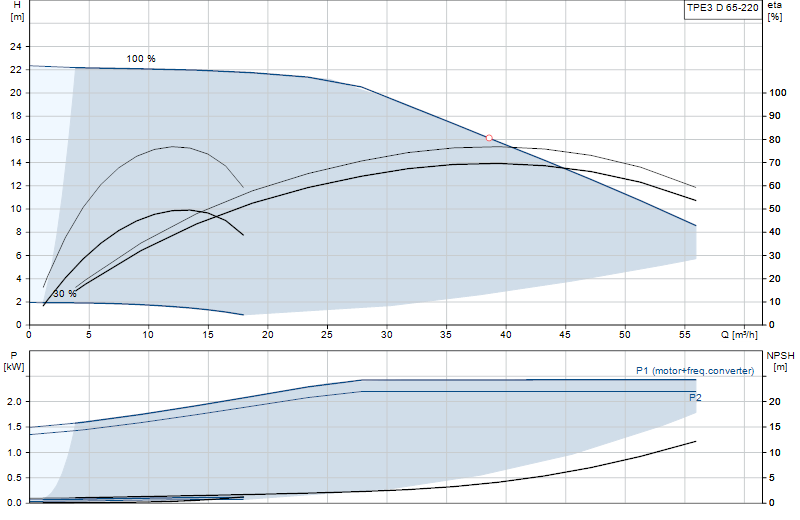
Task: Click head axis value '24'
Action: 16,46
